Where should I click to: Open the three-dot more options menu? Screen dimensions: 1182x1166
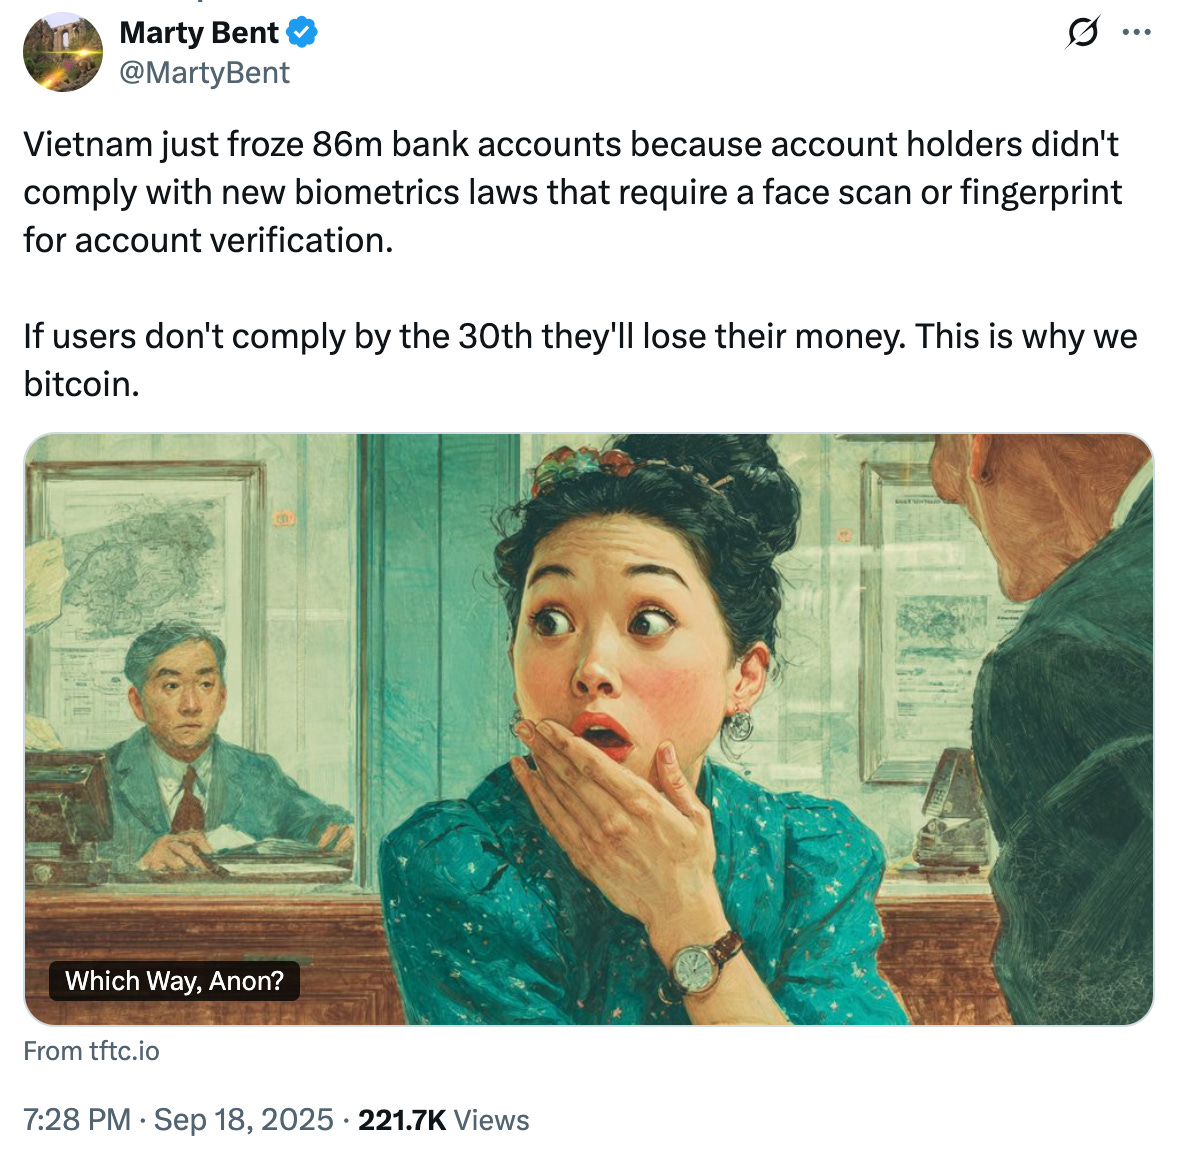pos(1137,32)
